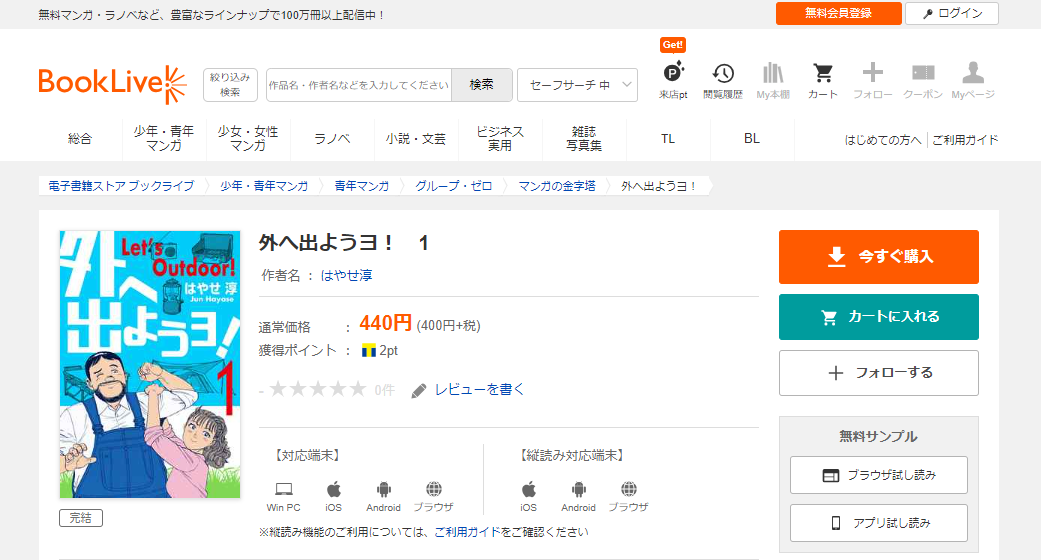1041x560 pixels.
Task: Click the フォローする follow button
Action: 878,373
